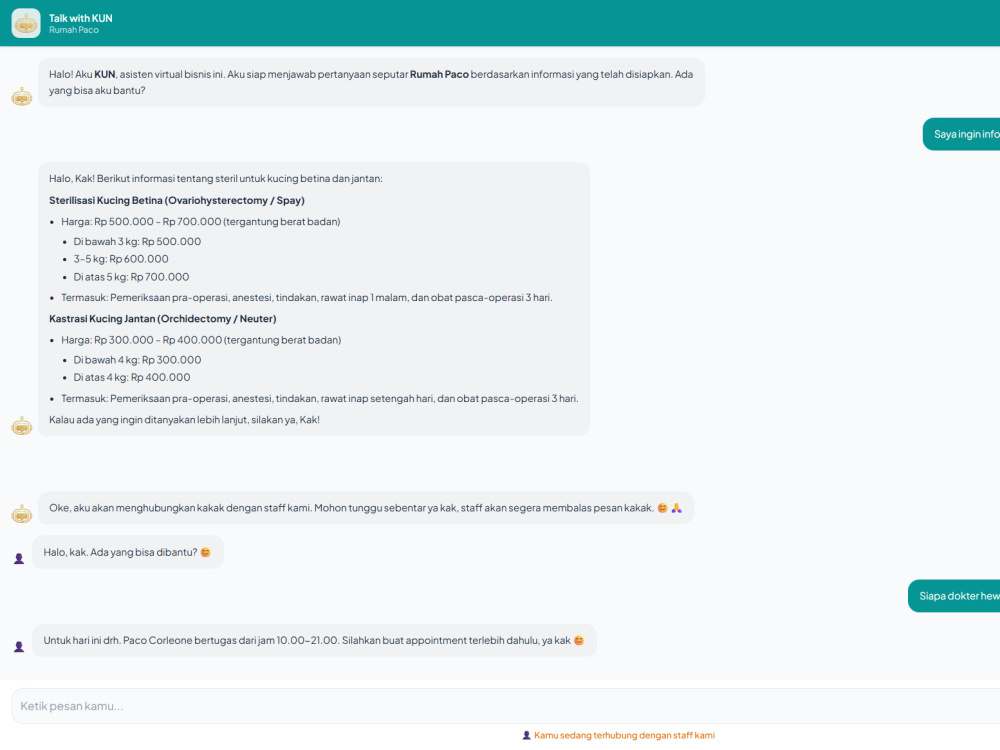Click the staff avatar beside the drh. Paco Corleone message
Viewport: 1000px width, 750px height.
tap(19, 647)
